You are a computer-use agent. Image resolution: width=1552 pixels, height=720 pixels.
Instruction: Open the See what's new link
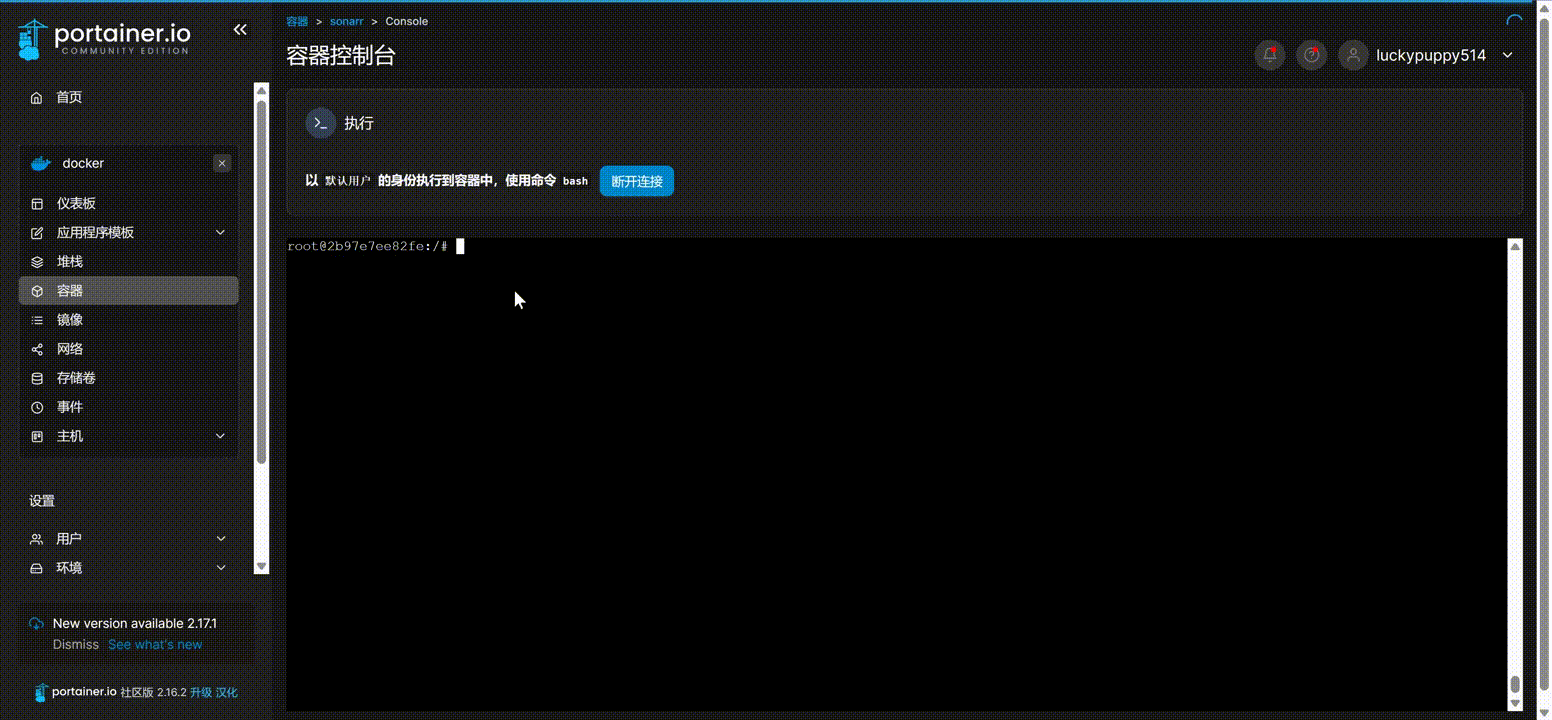(154, 644)
